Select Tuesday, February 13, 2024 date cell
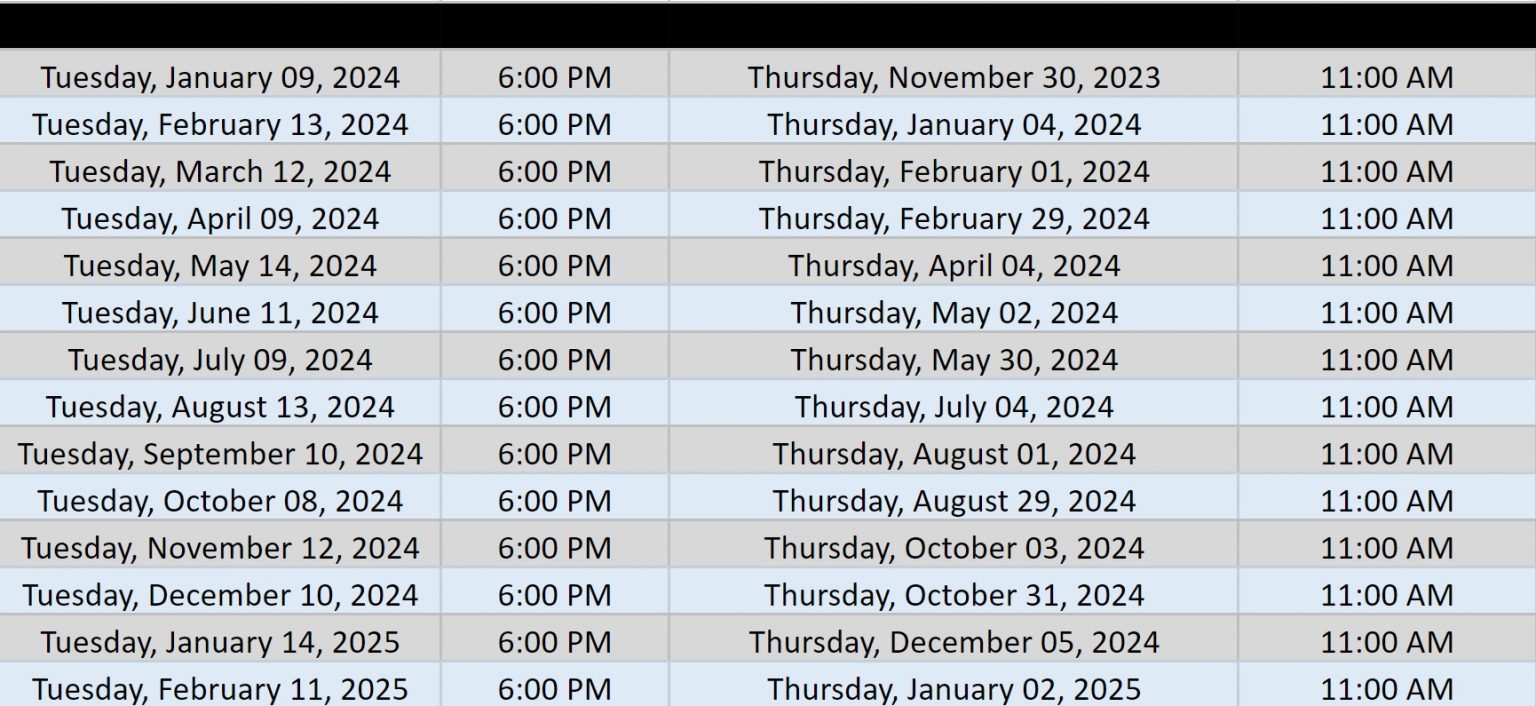The width and height of the screenshot is (1536, 706). tap(220, 125)
